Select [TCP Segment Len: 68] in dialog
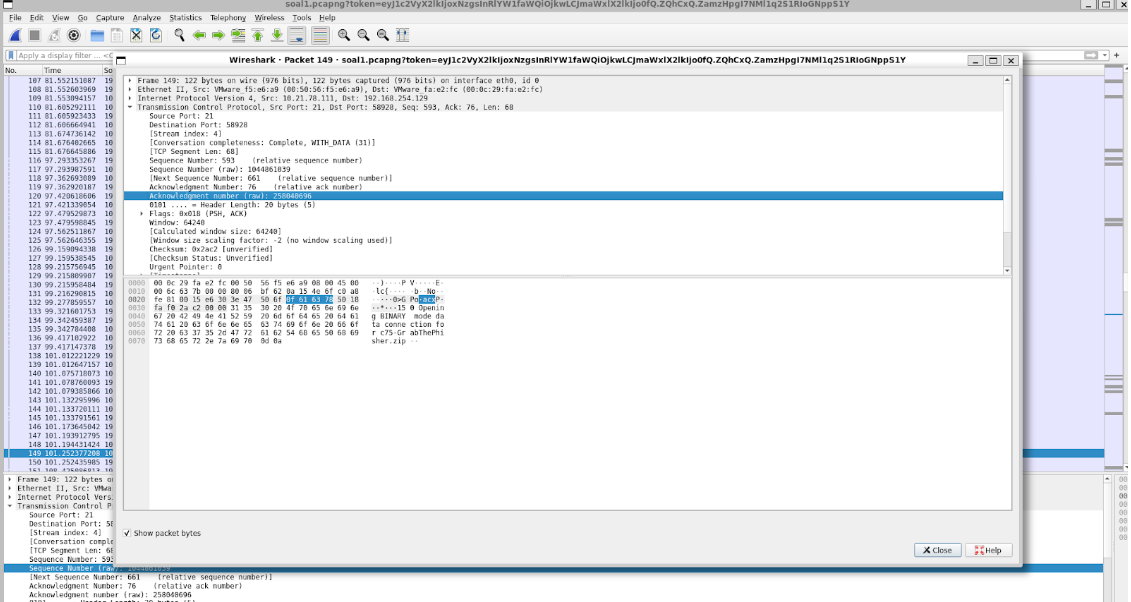 coord(193,151)
